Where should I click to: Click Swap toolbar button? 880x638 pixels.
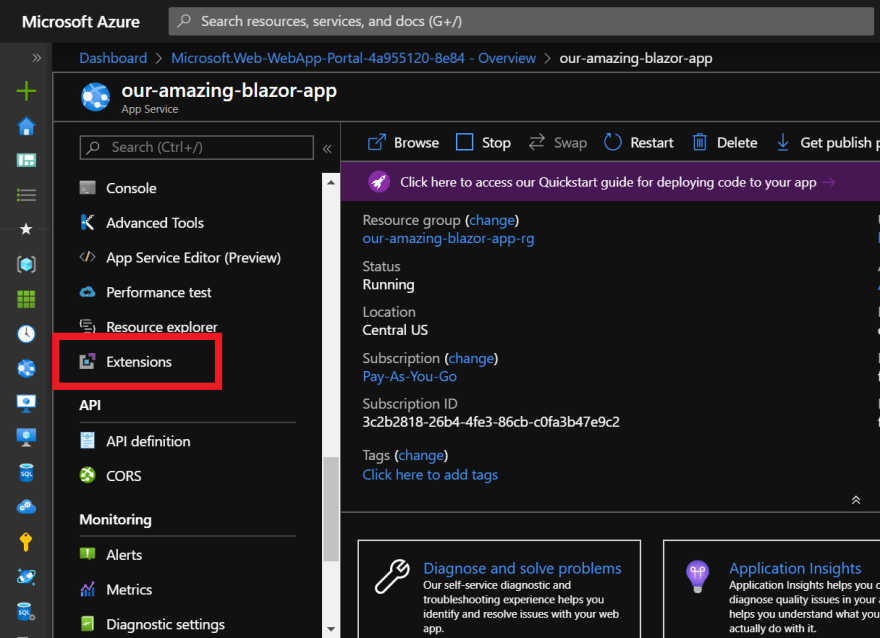[x=557, y=143]
